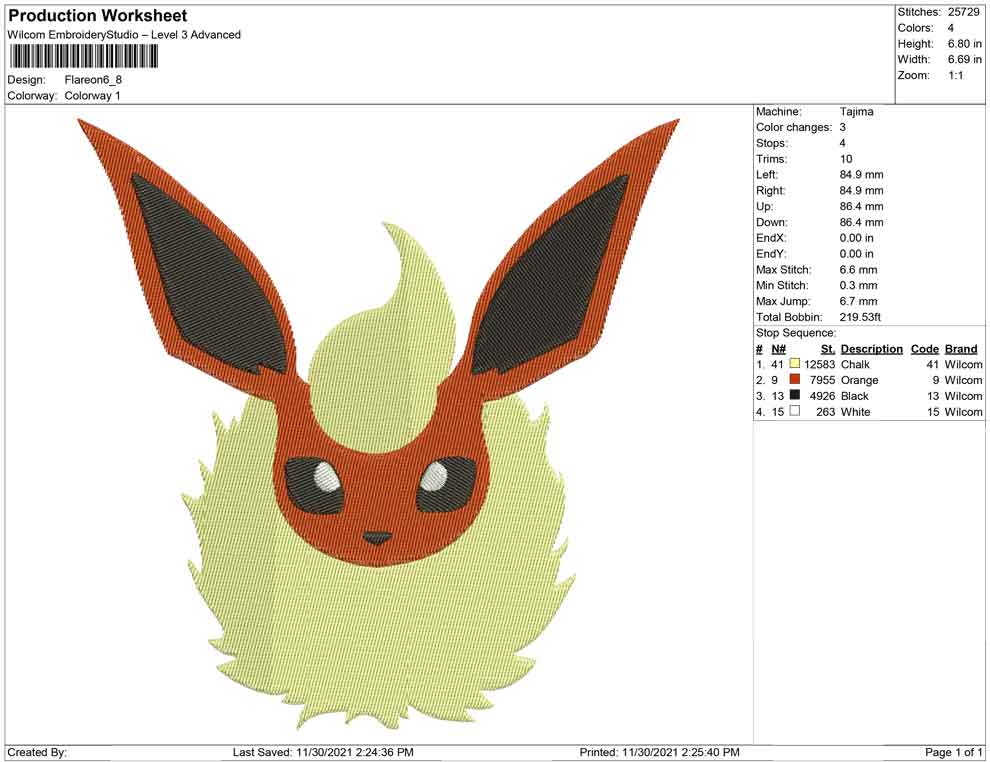Click the Black color swatch in stop sequence
The height and width of the screenshot is (762, 990).
795,395
